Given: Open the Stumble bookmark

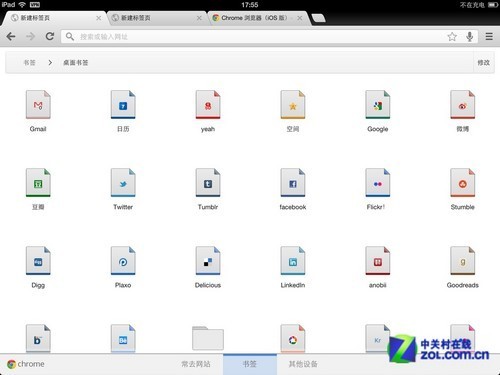Looking at the screenshot, I should click(463, 188).
